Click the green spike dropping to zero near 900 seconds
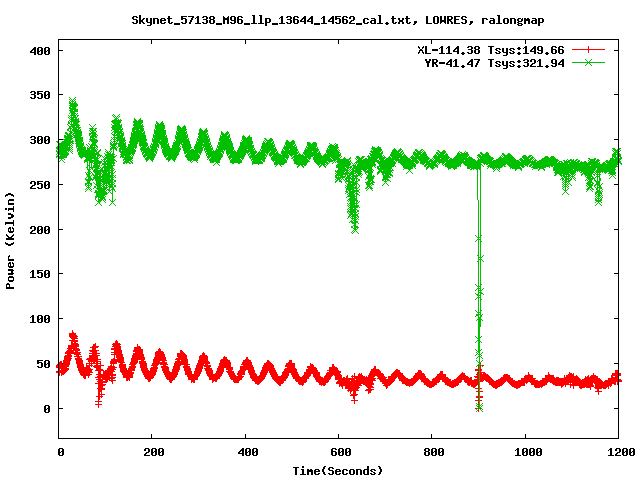640x480 pixels. [x=479, y=286]
